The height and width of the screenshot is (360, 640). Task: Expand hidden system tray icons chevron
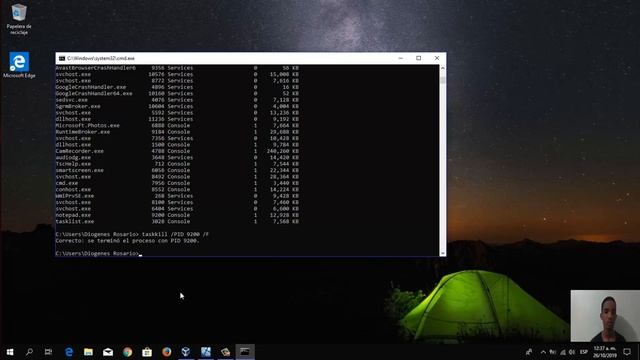[543, 352]
